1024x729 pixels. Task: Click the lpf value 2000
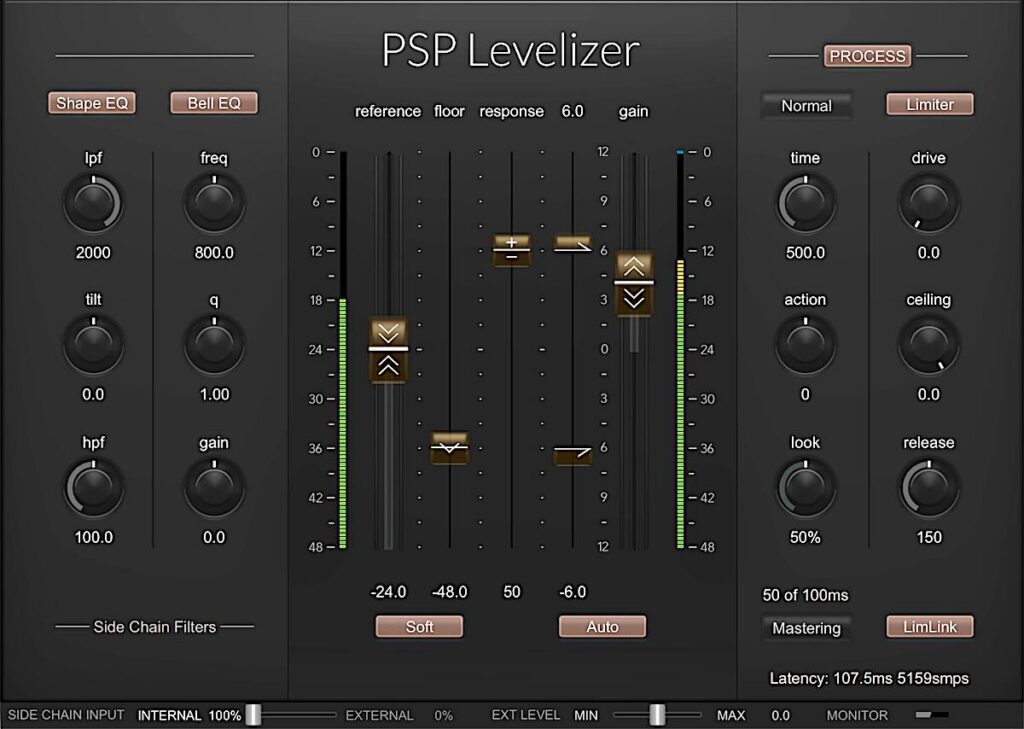pyautogui.click(x=93, y=253)
